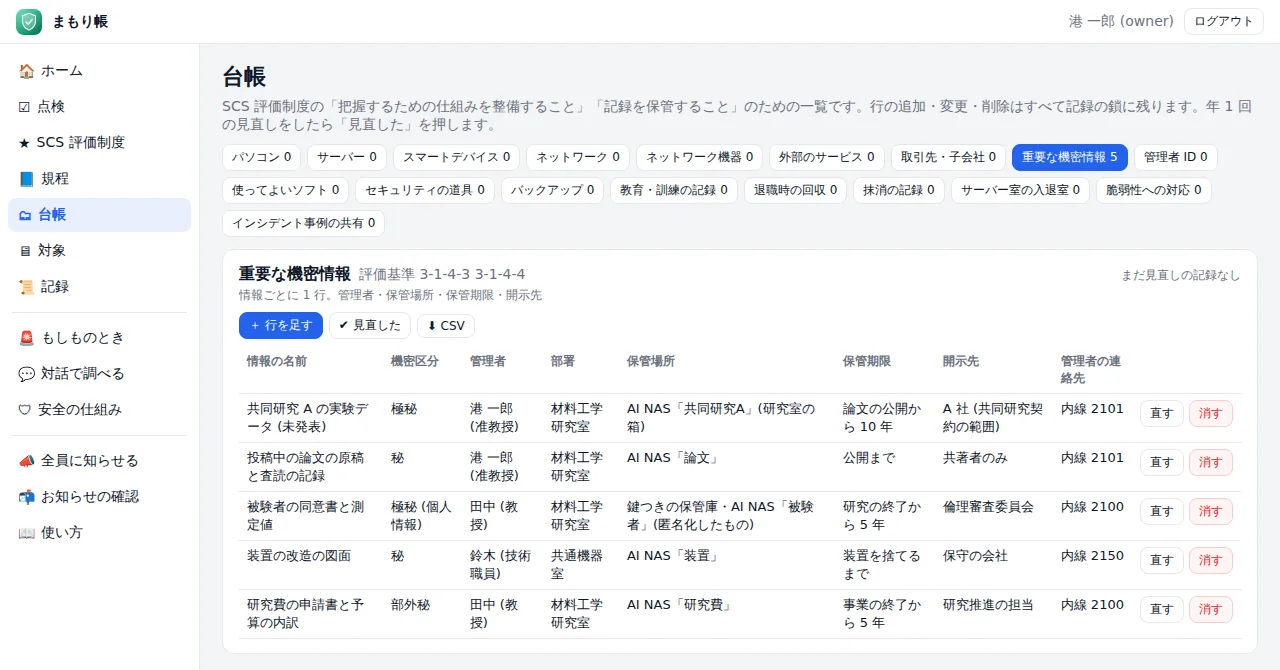Select the セキュリティの道具 0 tab

point(425,190)
